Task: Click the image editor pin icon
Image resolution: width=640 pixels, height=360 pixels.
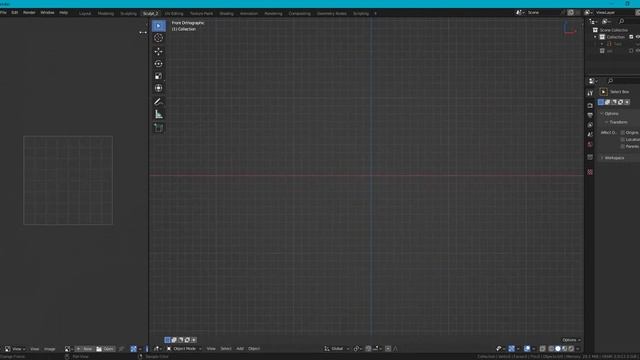Action: (x=121, y=349)
